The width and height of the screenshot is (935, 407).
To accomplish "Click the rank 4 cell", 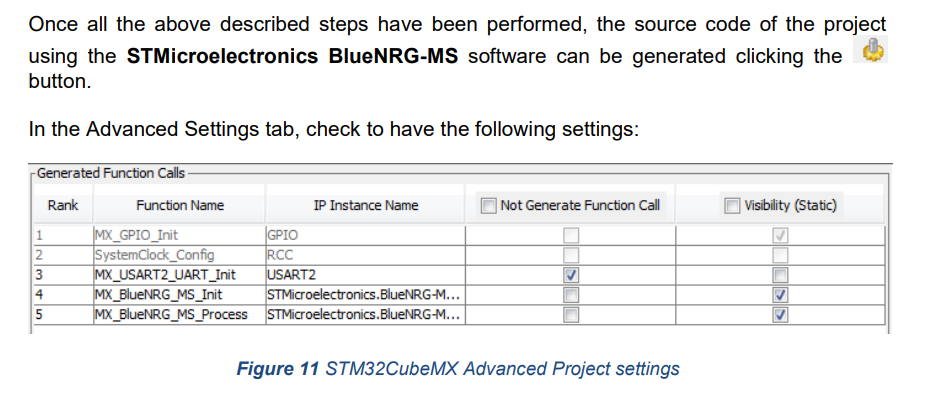I will [x=63, y=295].
